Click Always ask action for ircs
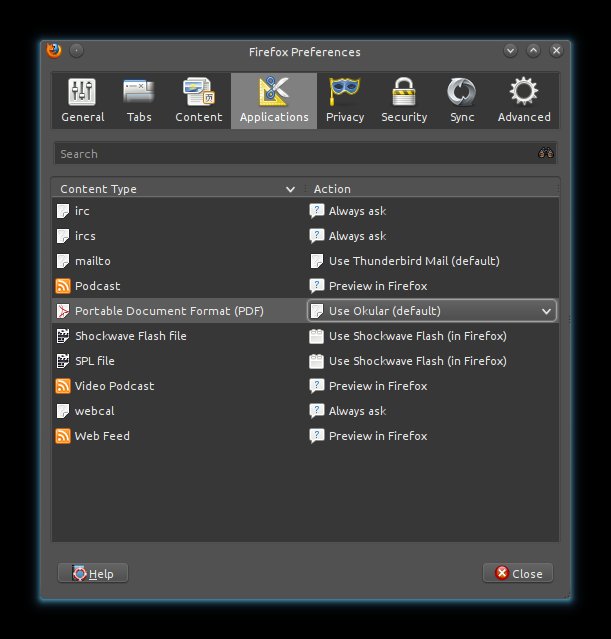 [357, 236]
